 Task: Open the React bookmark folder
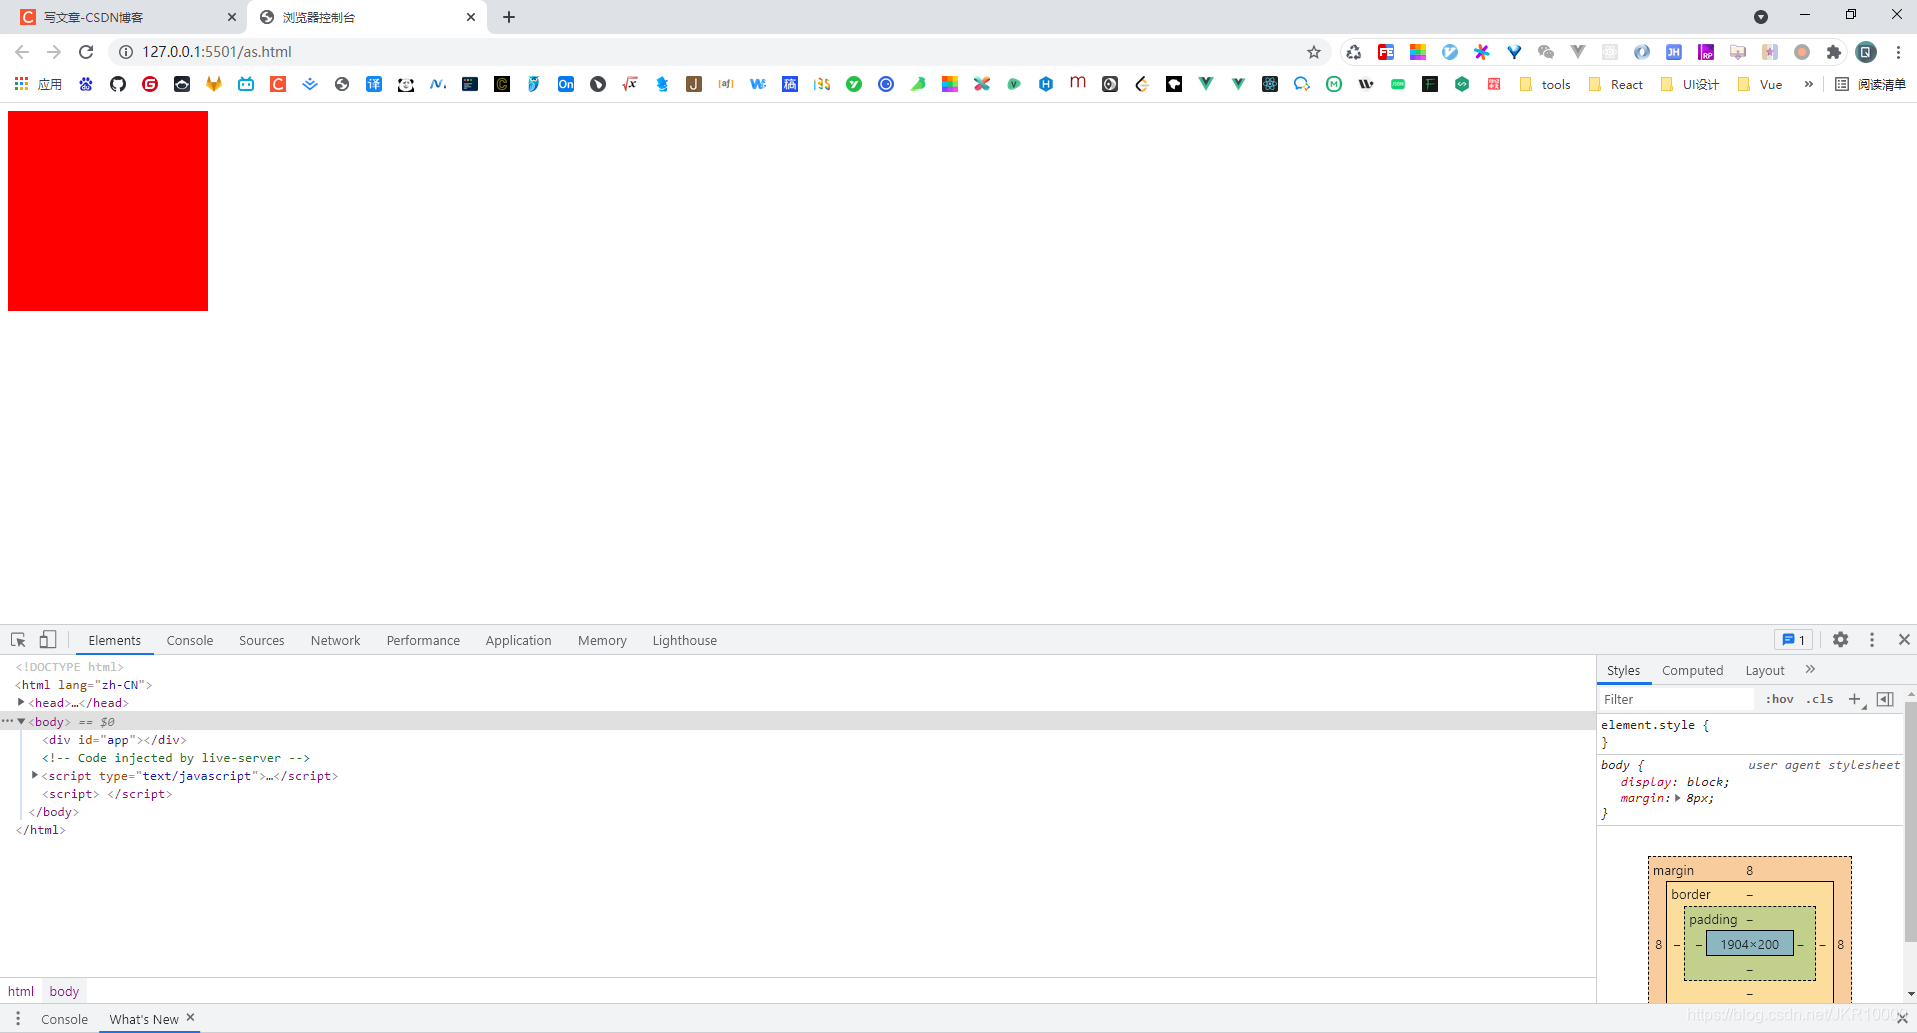(1616, 84)
